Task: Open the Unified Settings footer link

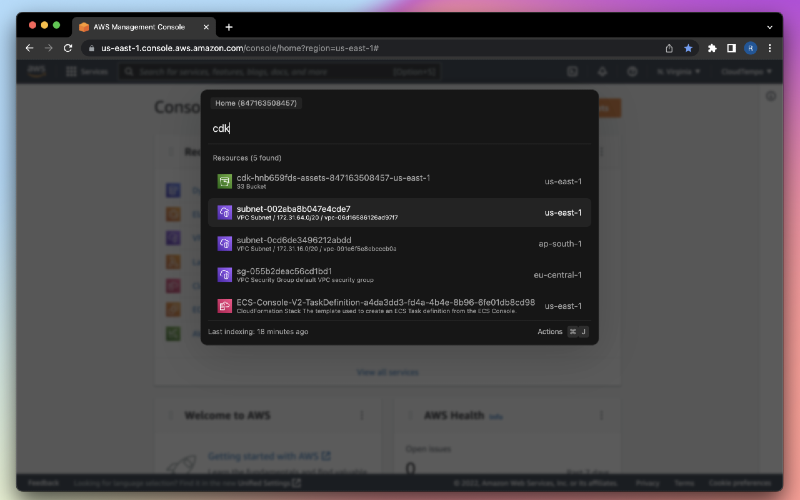Action: [x=269, y=483]
